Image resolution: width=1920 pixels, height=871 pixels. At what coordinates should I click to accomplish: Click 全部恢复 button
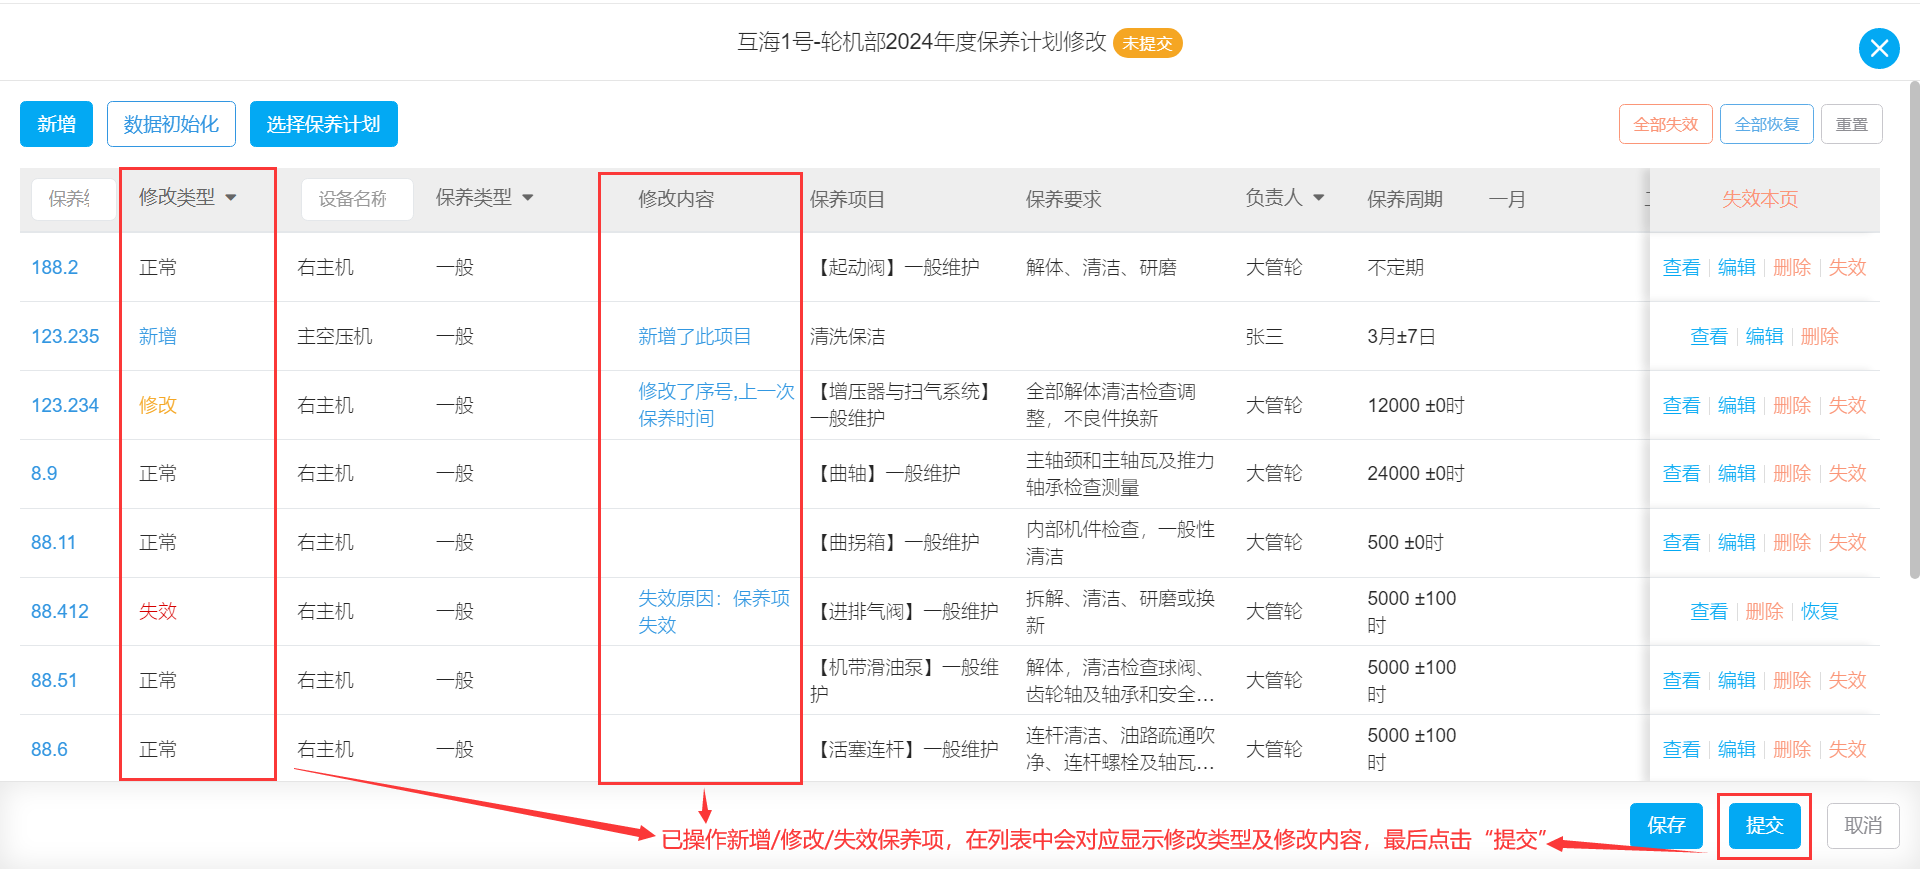tap(1766, 124)
